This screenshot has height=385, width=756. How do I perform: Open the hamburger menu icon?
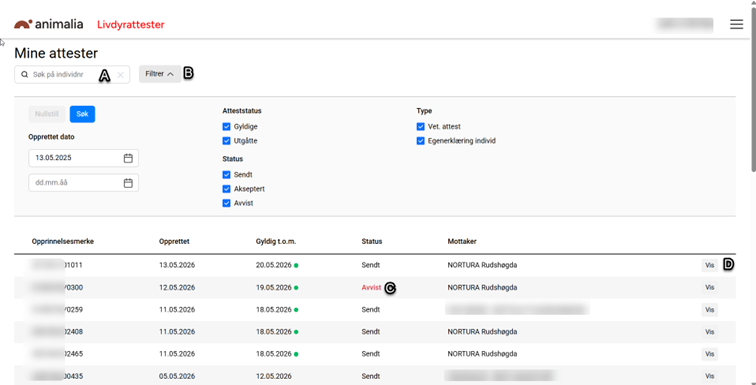pyautogui.click(x=736, y=25)
